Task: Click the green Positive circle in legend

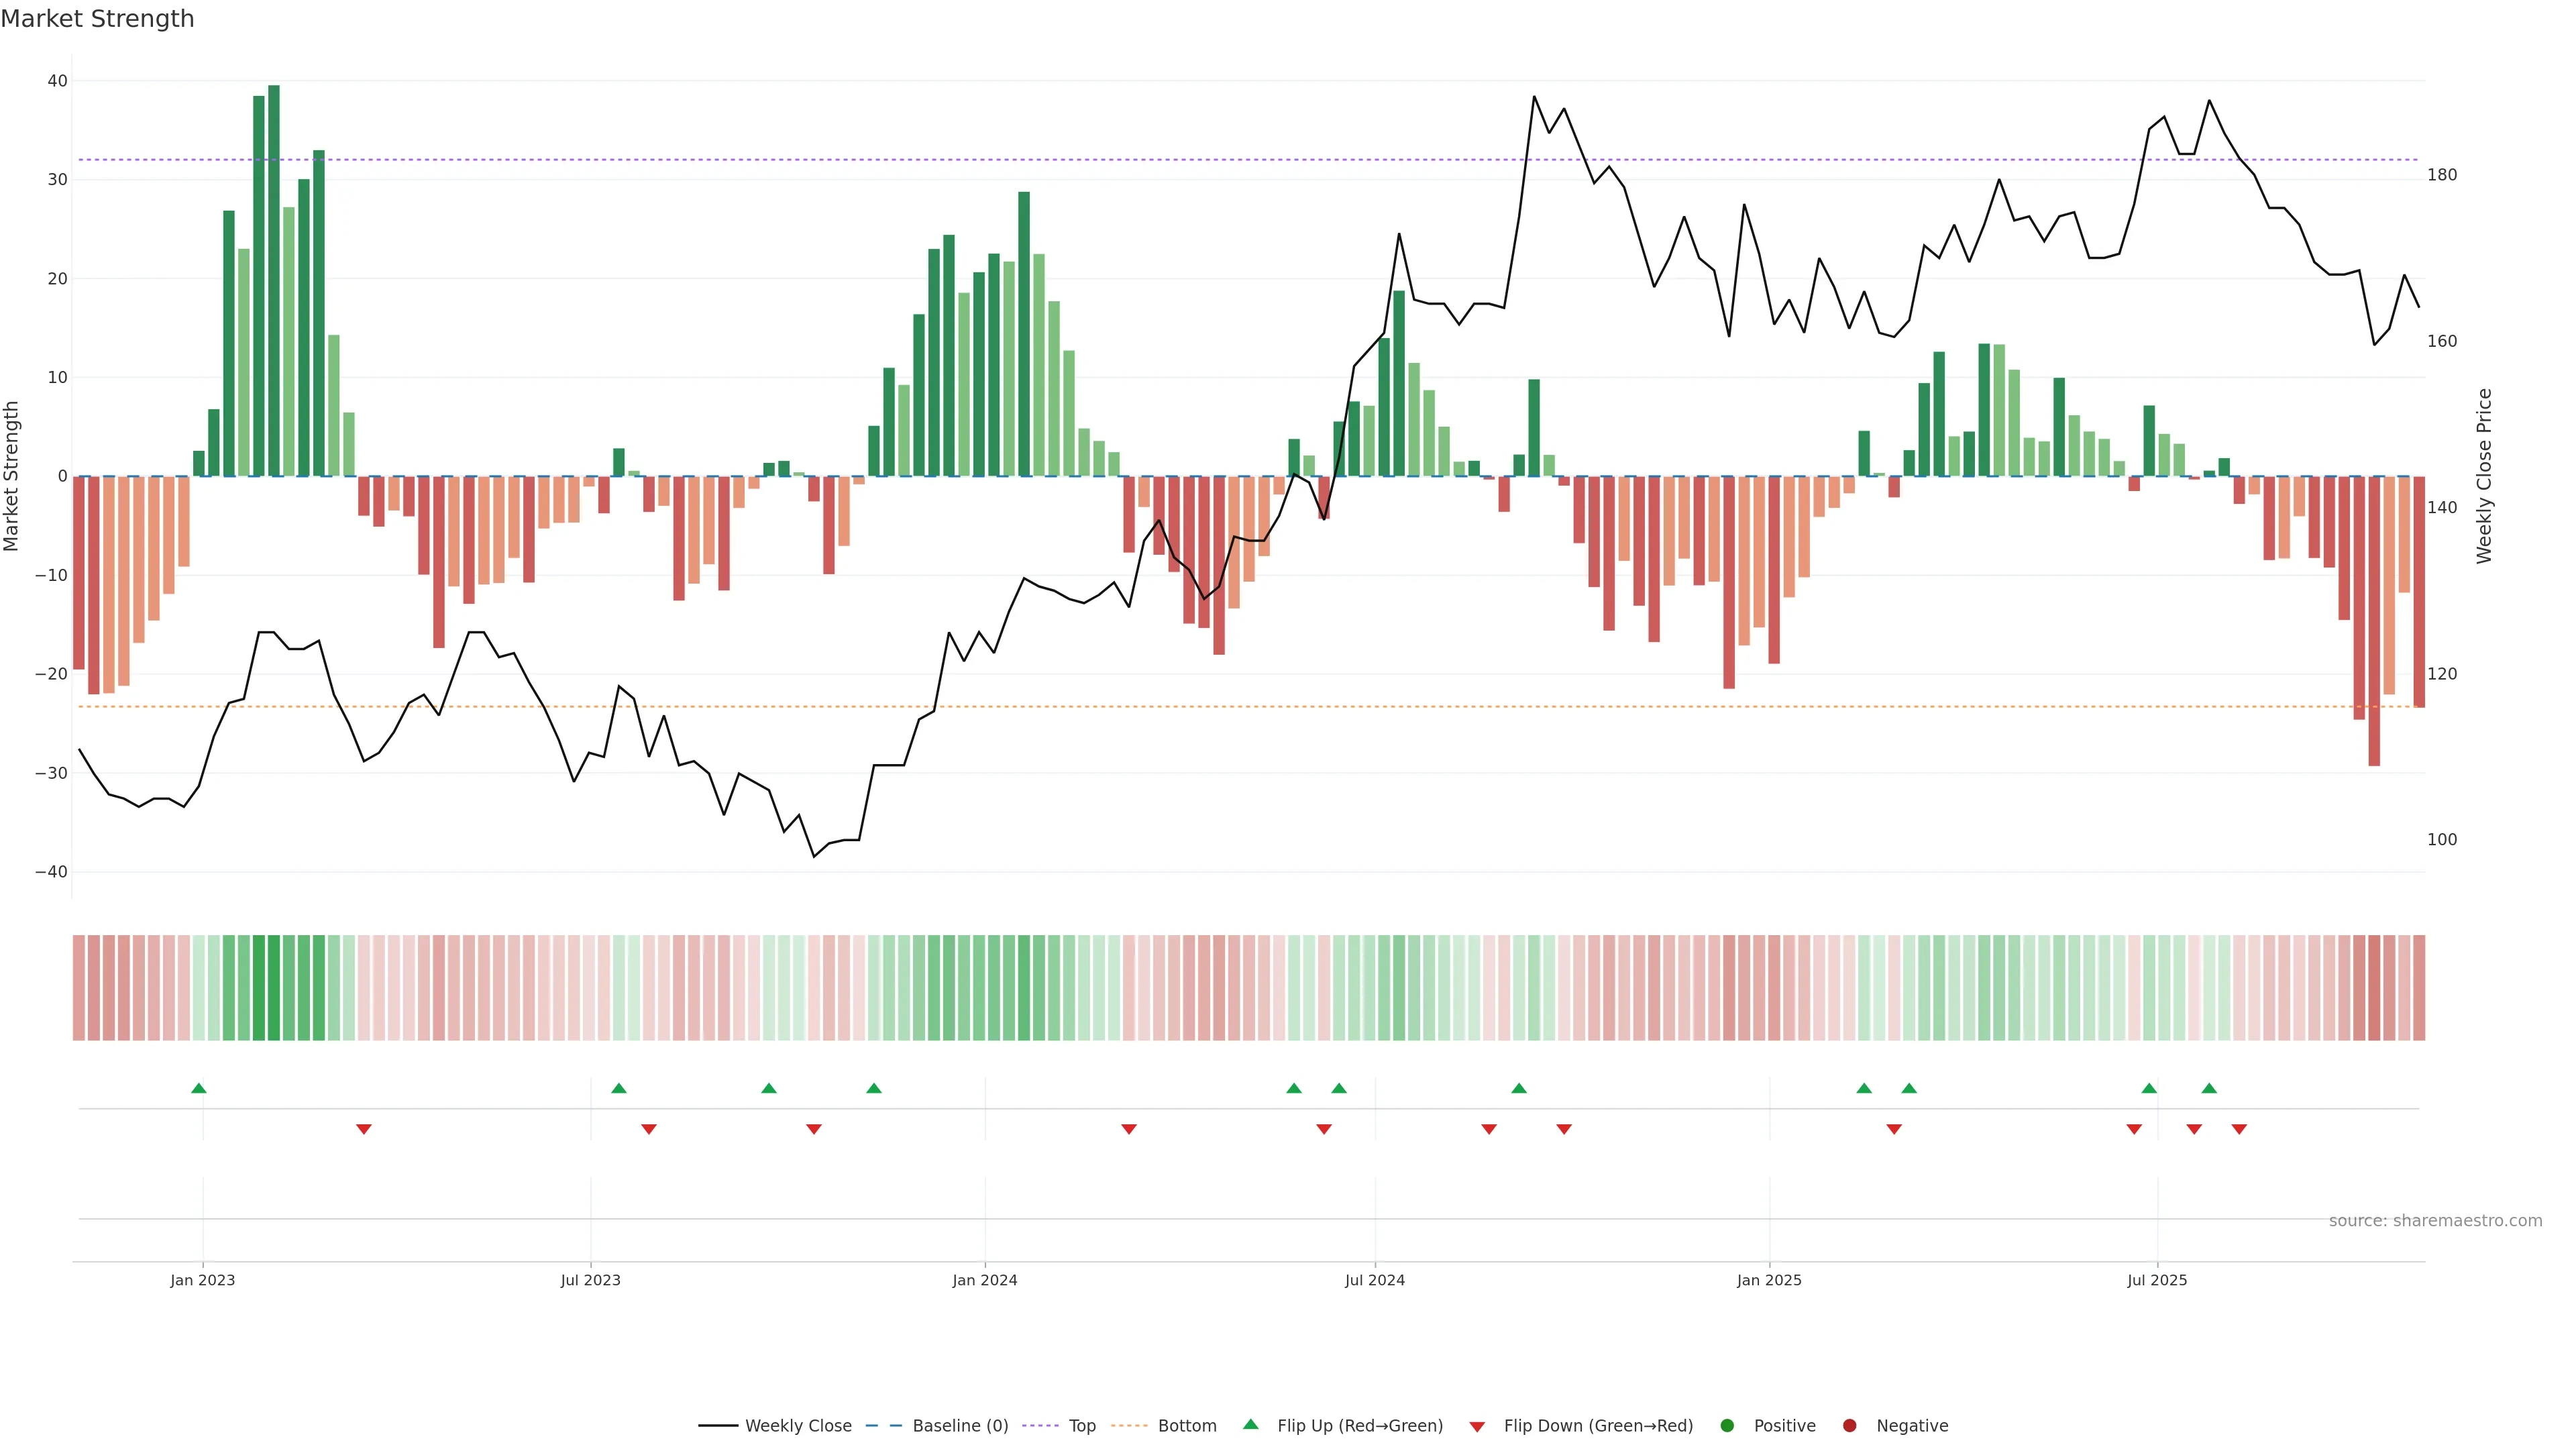Action: (x=1727, y=1426)
